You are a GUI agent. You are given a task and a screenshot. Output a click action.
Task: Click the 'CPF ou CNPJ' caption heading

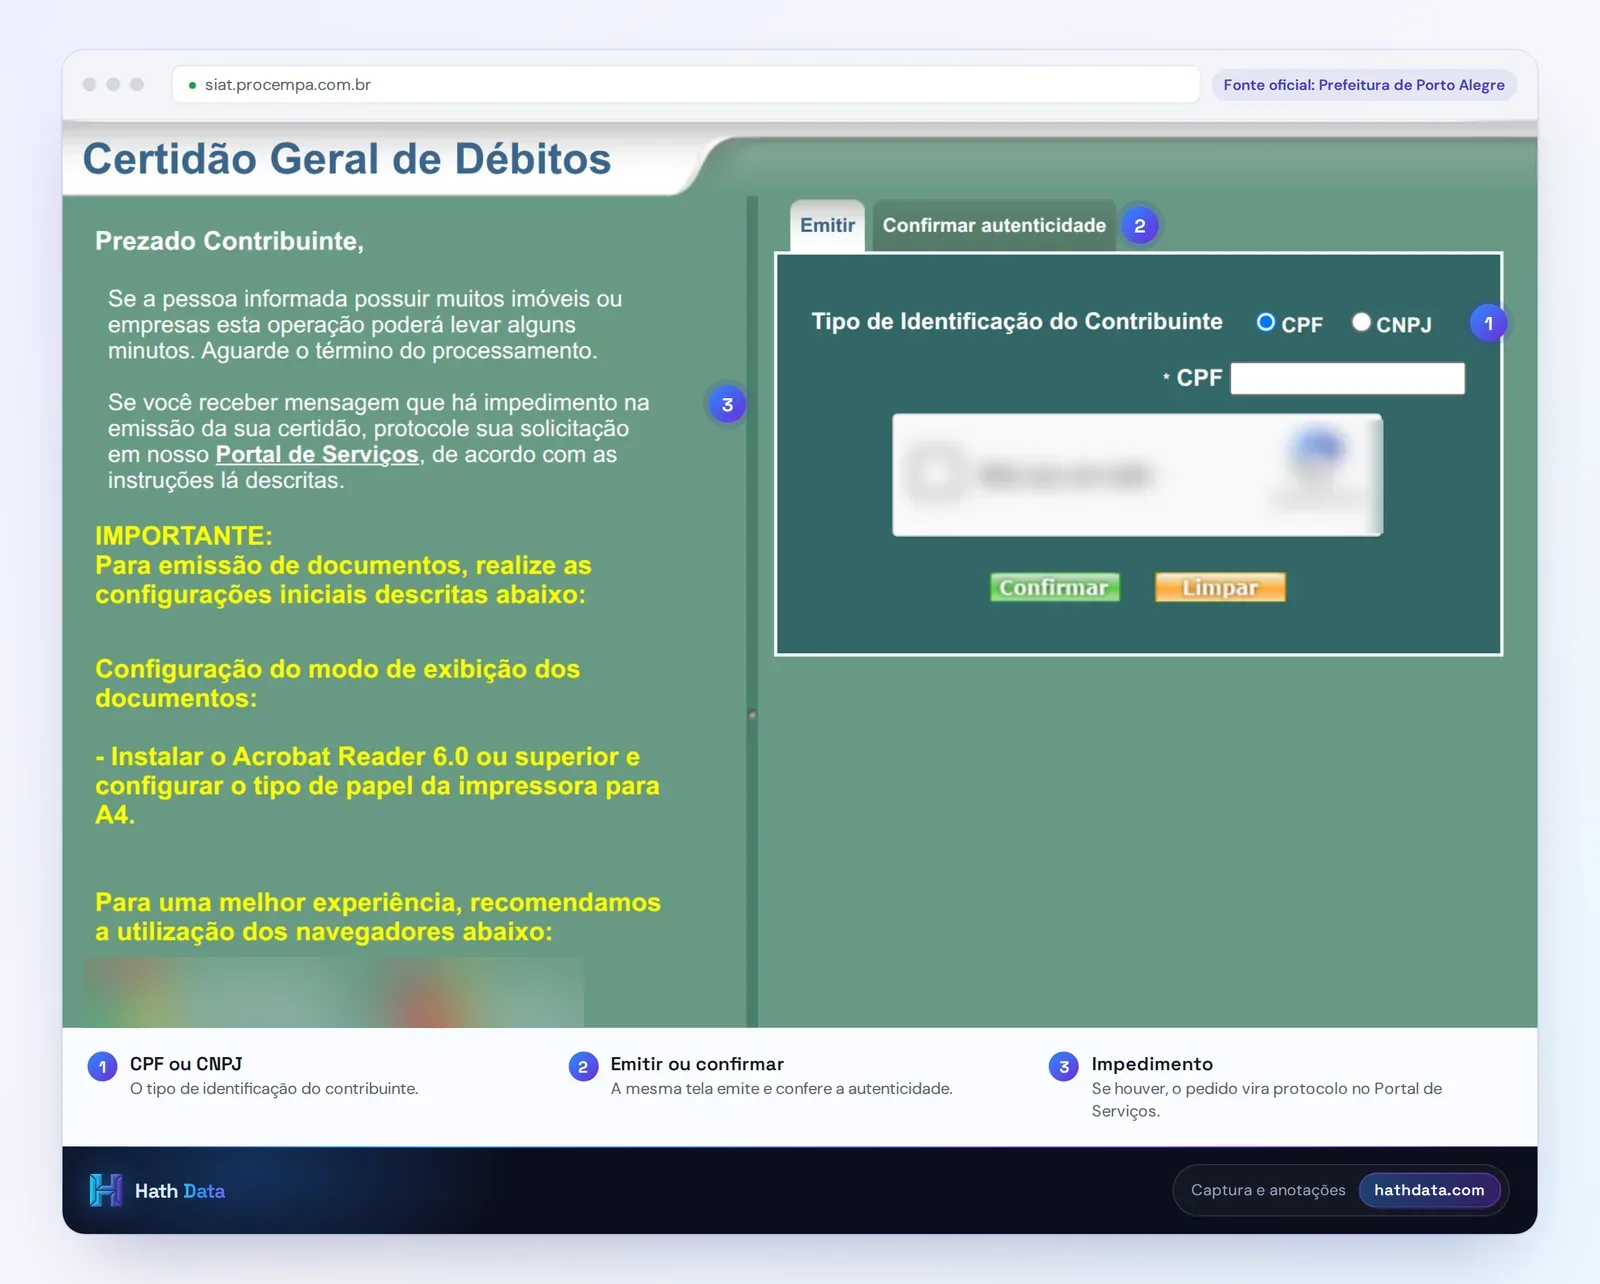pos(186,1064)
